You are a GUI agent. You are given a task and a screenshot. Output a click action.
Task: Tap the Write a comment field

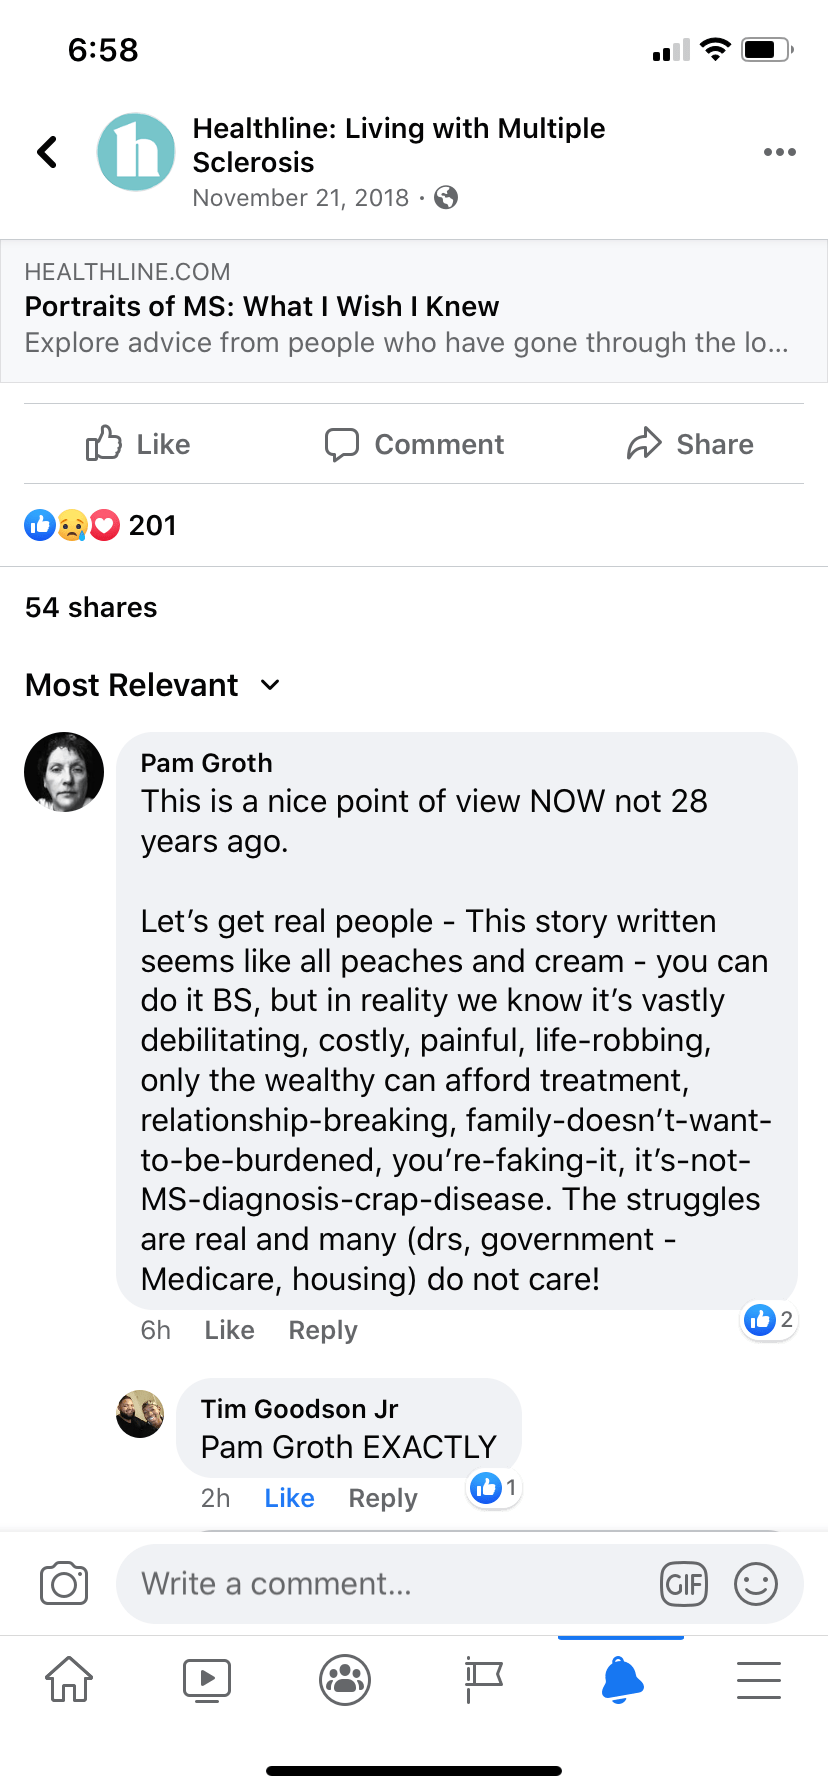point(390,1584)
